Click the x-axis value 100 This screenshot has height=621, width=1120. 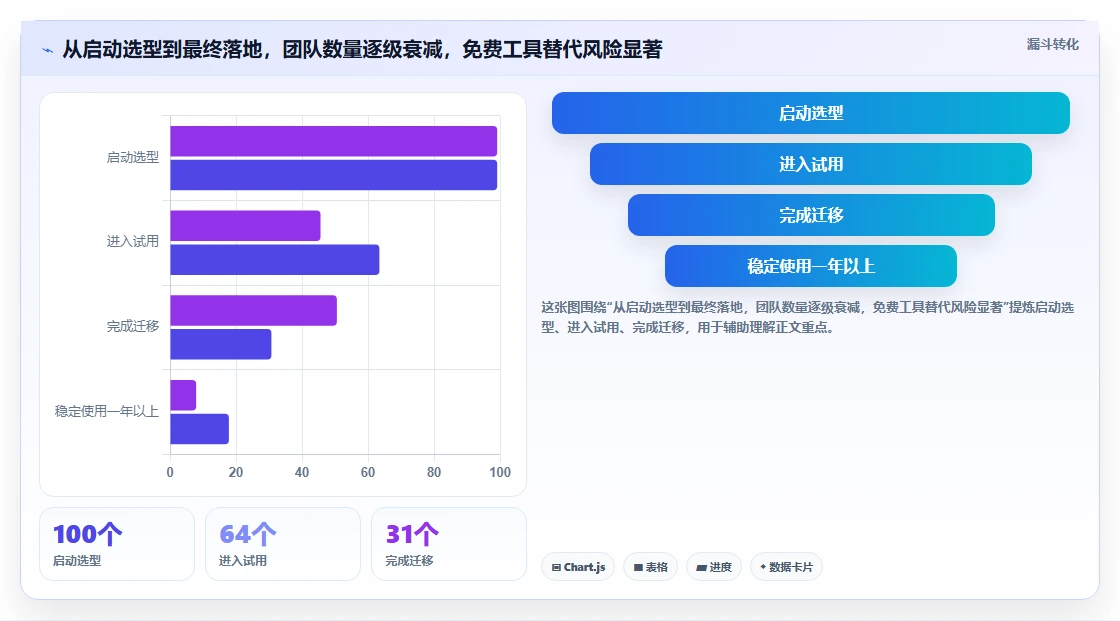pos(500,472)
